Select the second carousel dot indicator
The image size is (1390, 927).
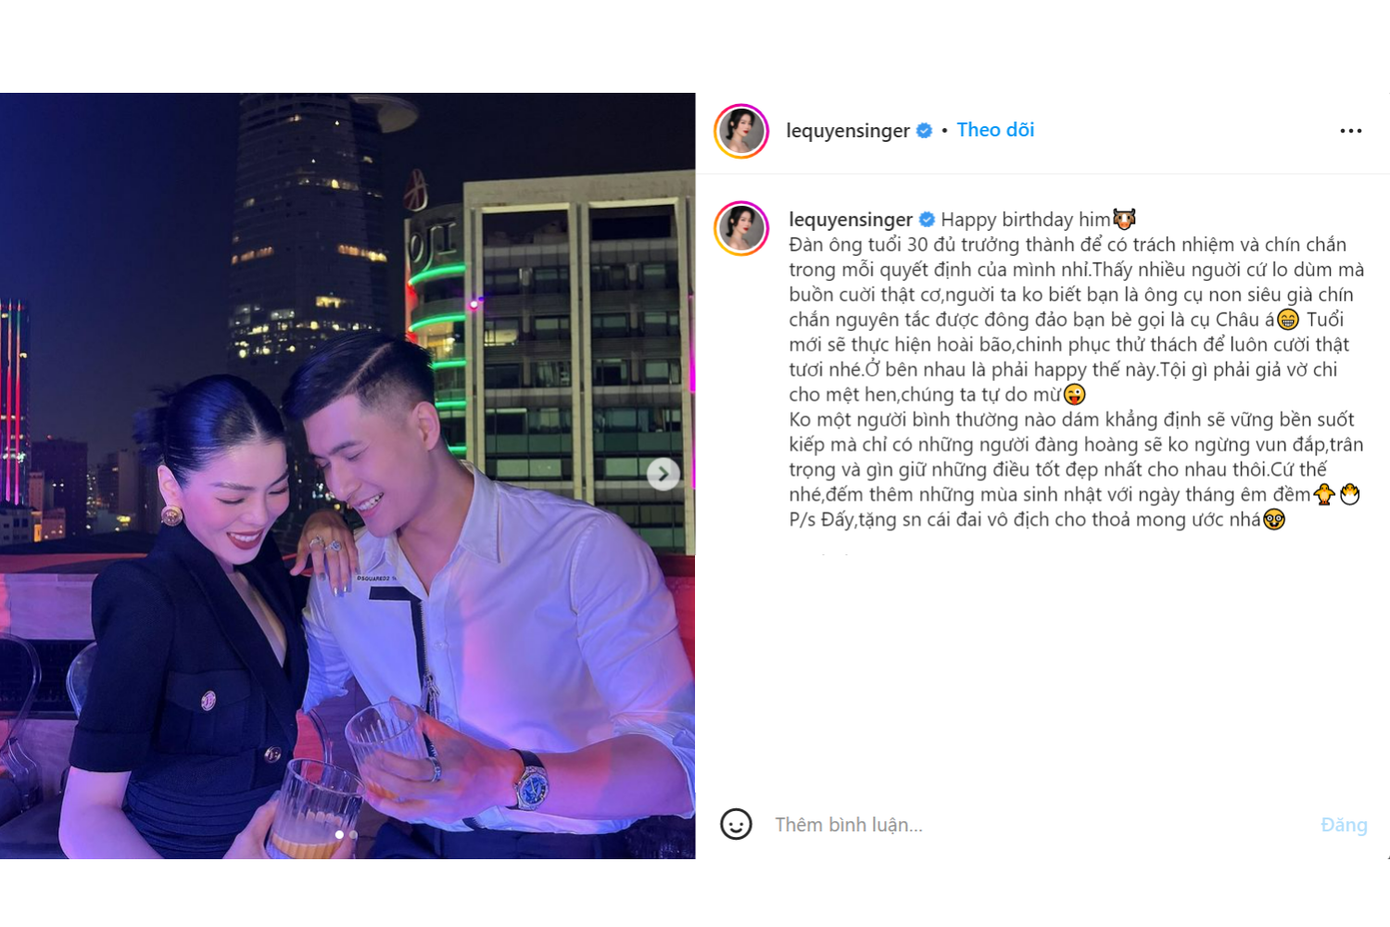(x=353, y=834)
